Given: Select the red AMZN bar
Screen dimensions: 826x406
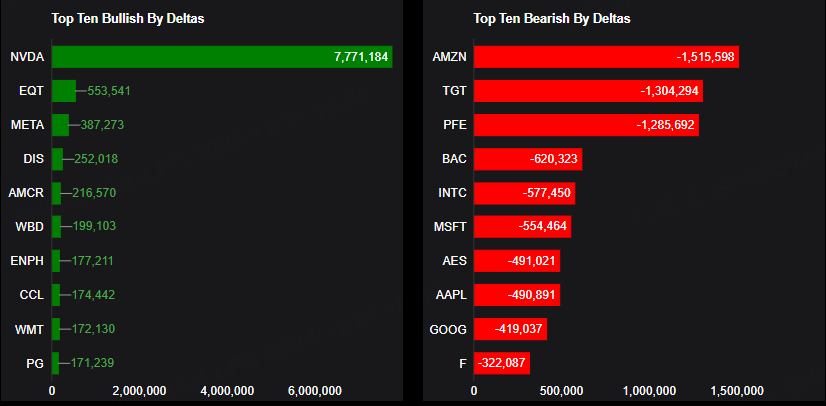Looking at the screenshot, I should 606,57.
